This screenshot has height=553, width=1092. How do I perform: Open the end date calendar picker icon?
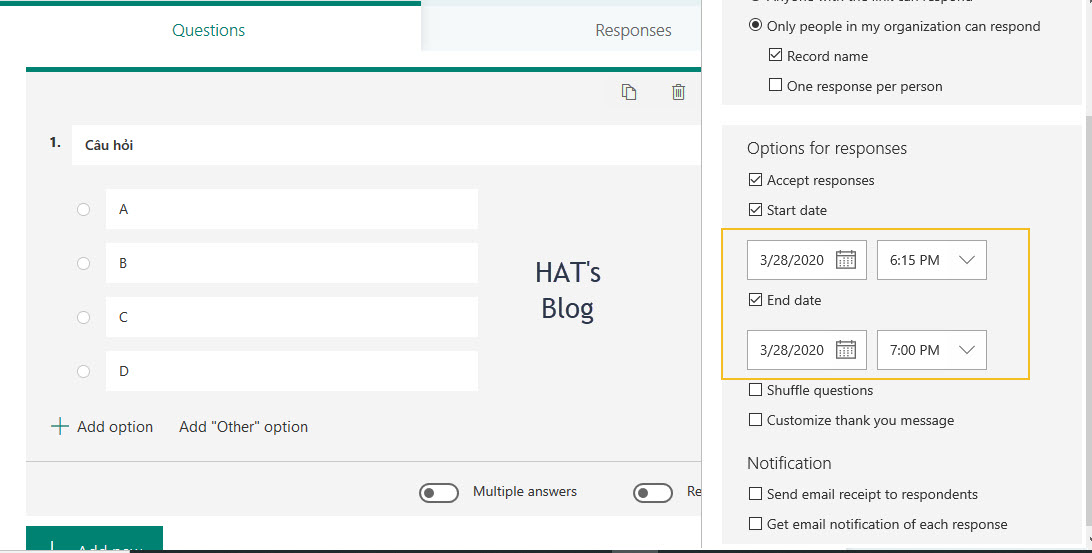click(845, 350)
